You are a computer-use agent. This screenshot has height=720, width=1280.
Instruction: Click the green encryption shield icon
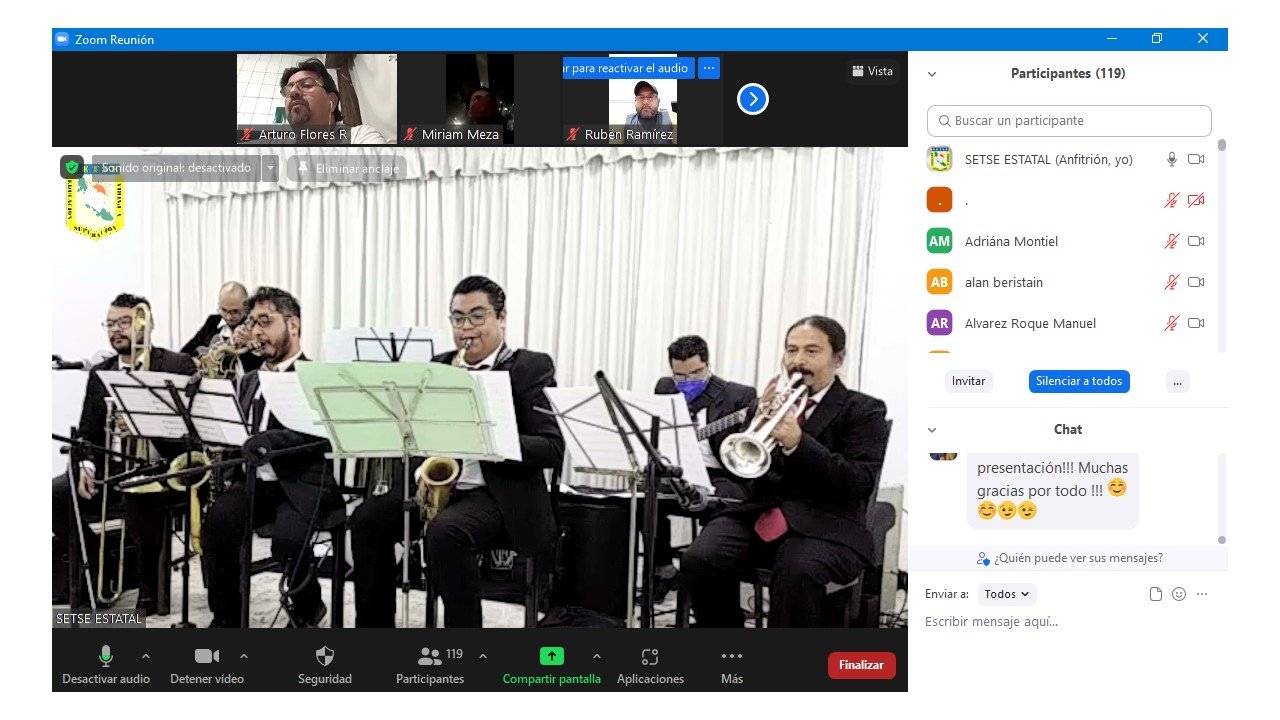pos(72,168)
